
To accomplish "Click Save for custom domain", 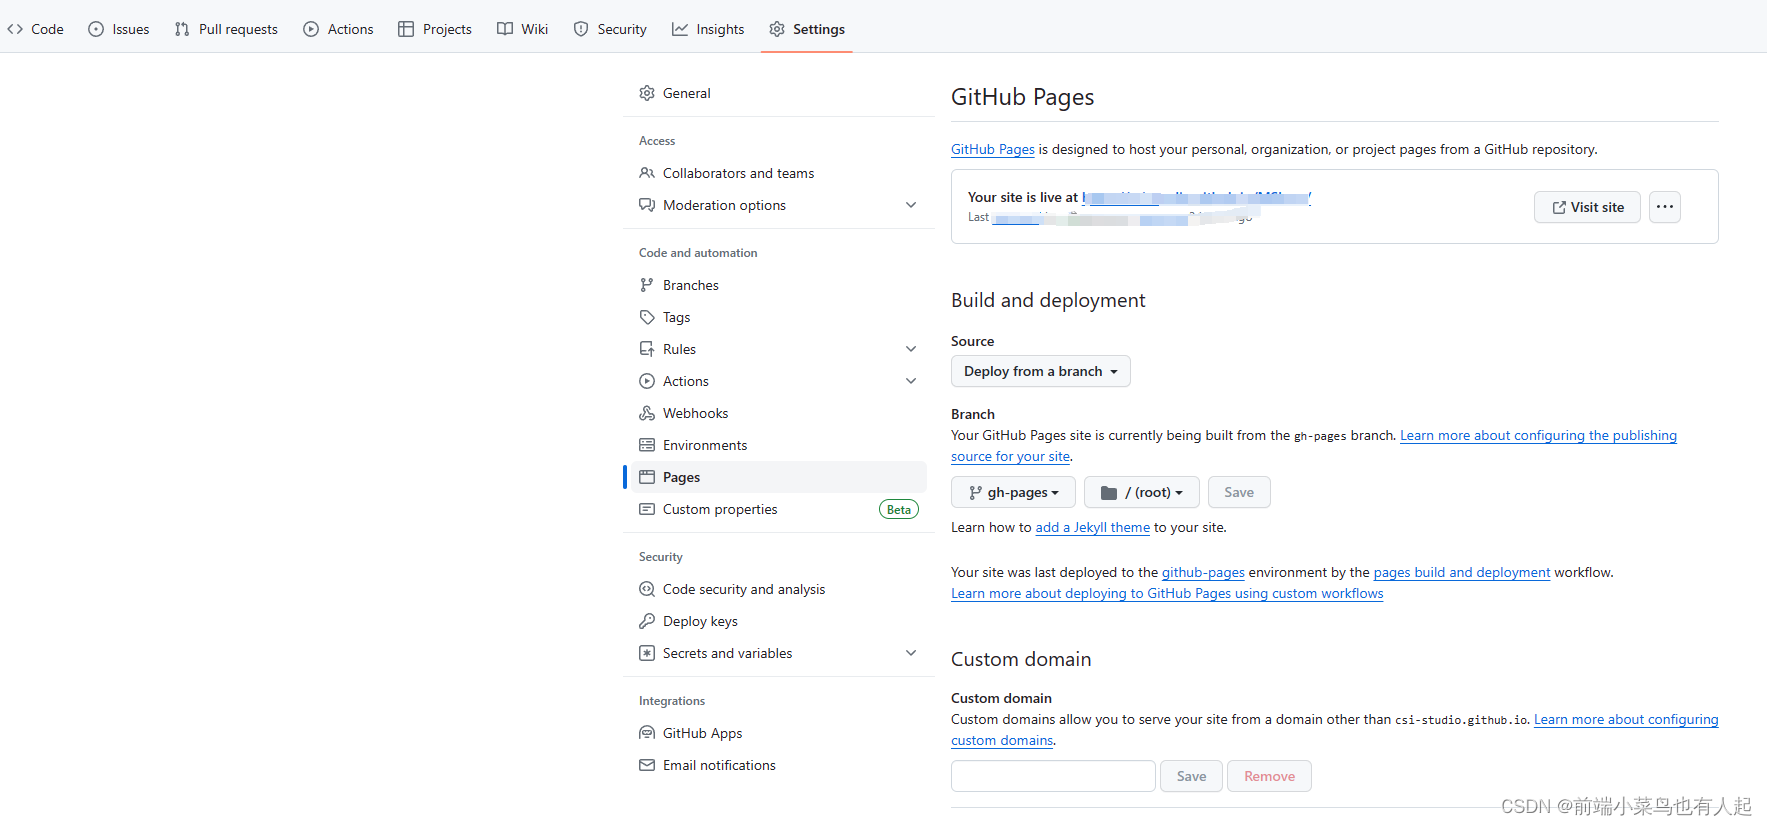I will click(1191, 776).
